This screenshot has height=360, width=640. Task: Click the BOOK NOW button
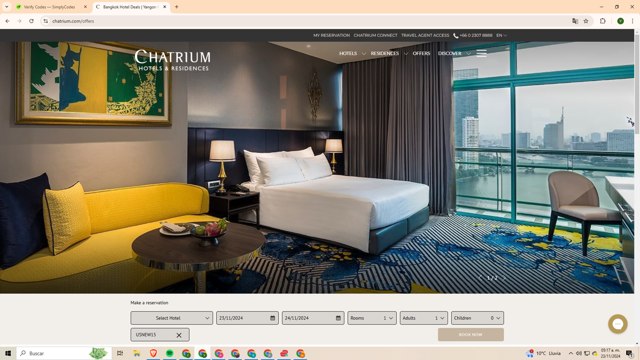pyautogui.click(x=471, y=335)
